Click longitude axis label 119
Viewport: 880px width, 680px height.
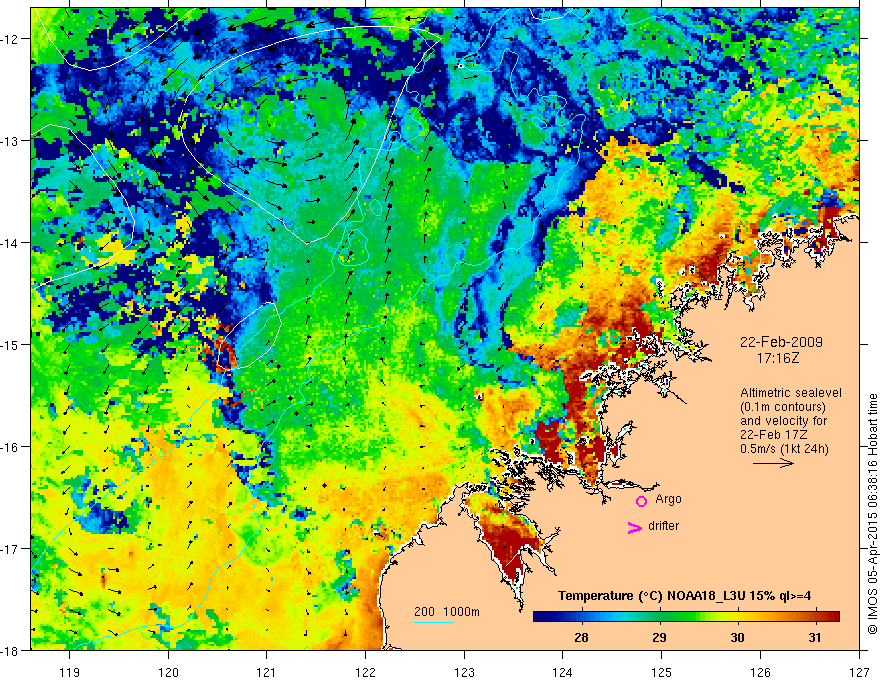click(x=70, y=672)
